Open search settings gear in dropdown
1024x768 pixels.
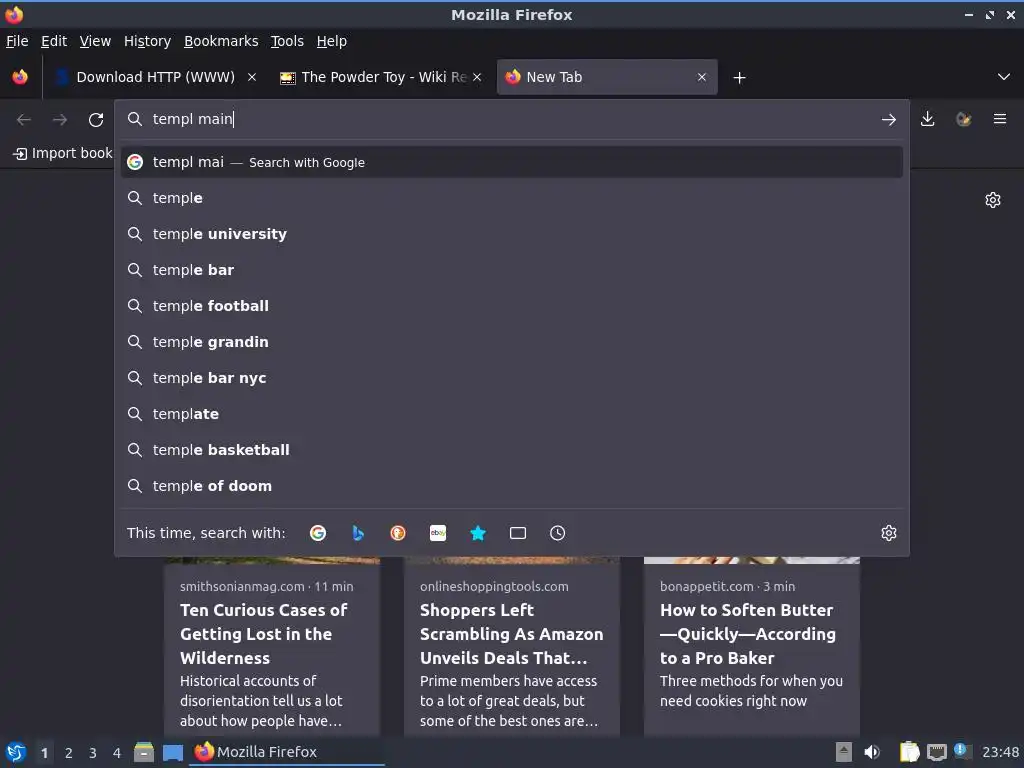click(889, 533)
